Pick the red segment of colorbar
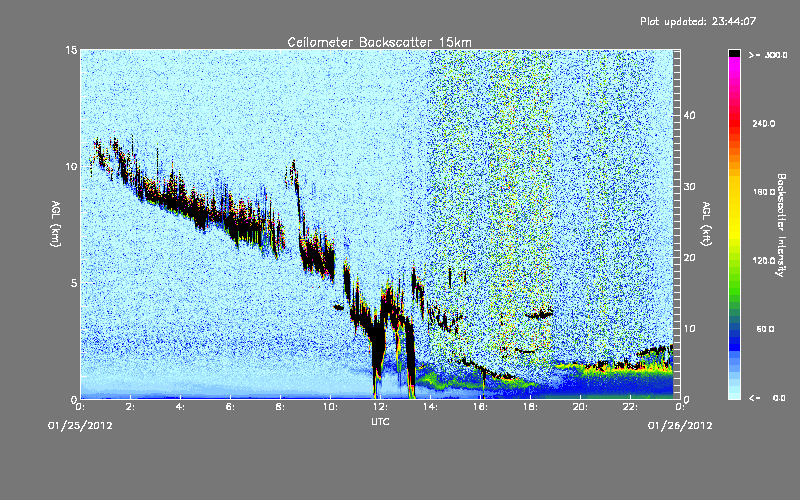 (734, 122)
